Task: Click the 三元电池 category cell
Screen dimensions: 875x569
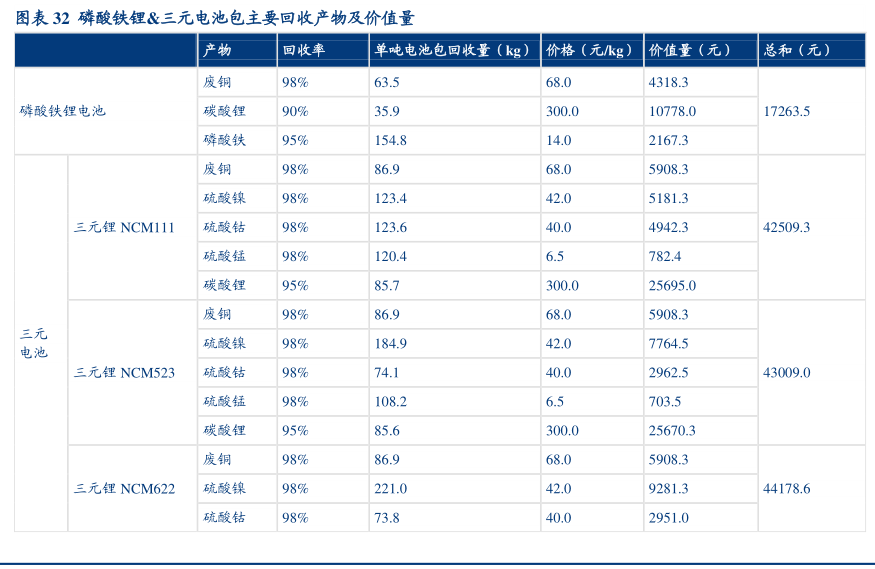Action: click(34, 343)
